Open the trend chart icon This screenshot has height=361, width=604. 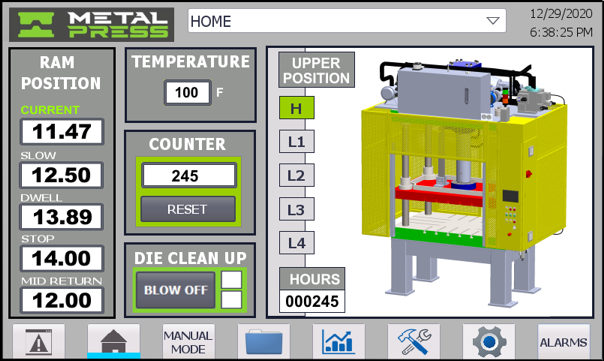coord(339,341)
